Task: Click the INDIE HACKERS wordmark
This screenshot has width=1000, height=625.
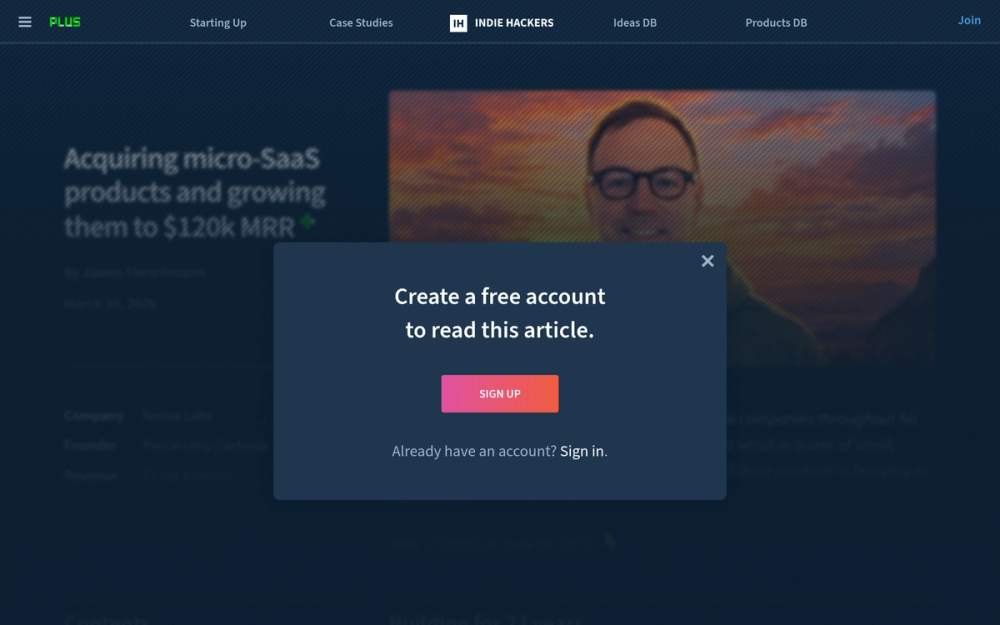Action: click(514, 23)
